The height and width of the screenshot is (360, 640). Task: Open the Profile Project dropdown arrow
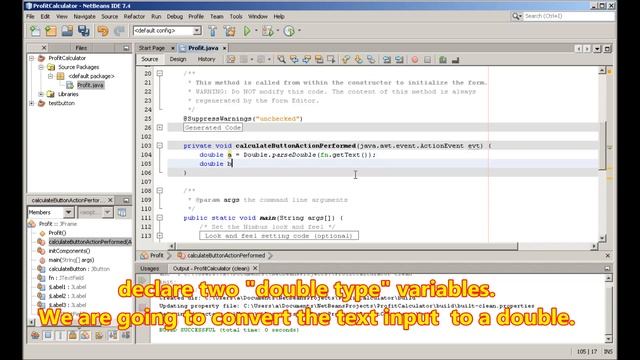[299, 31]
